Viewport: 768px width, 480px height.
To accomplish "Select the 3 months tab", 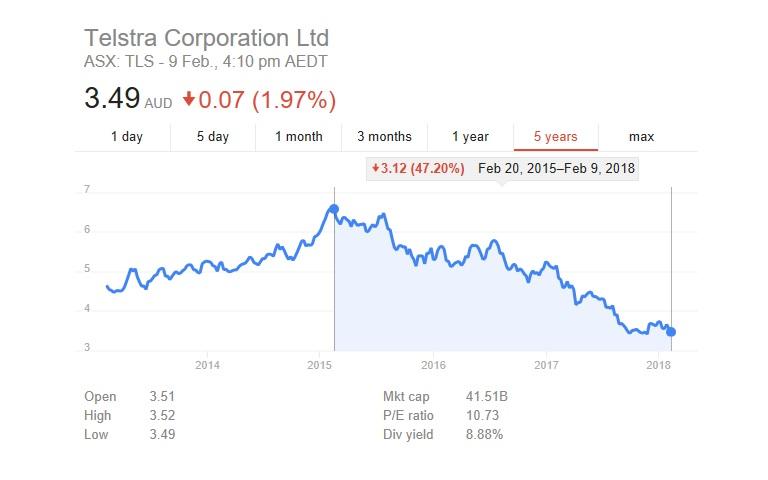I will (384, 137).
